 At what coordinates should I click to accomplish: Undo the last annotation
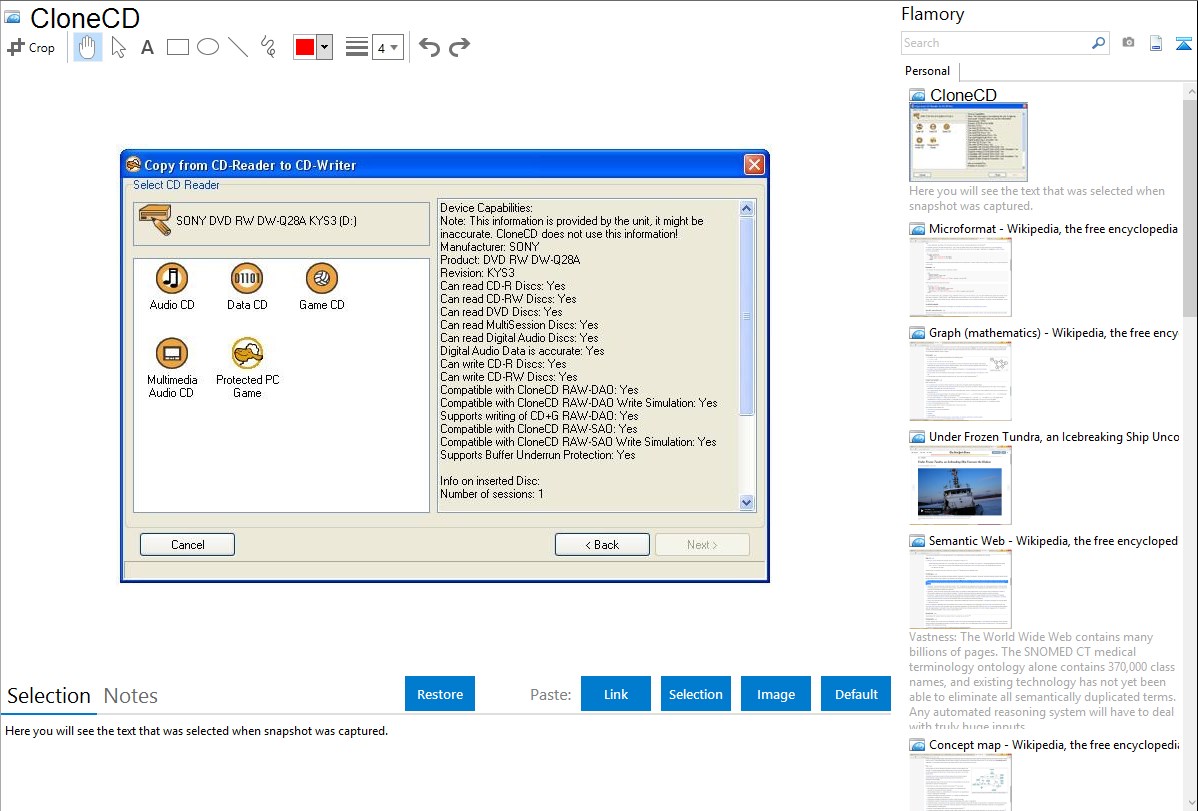[x=429, y=47]
